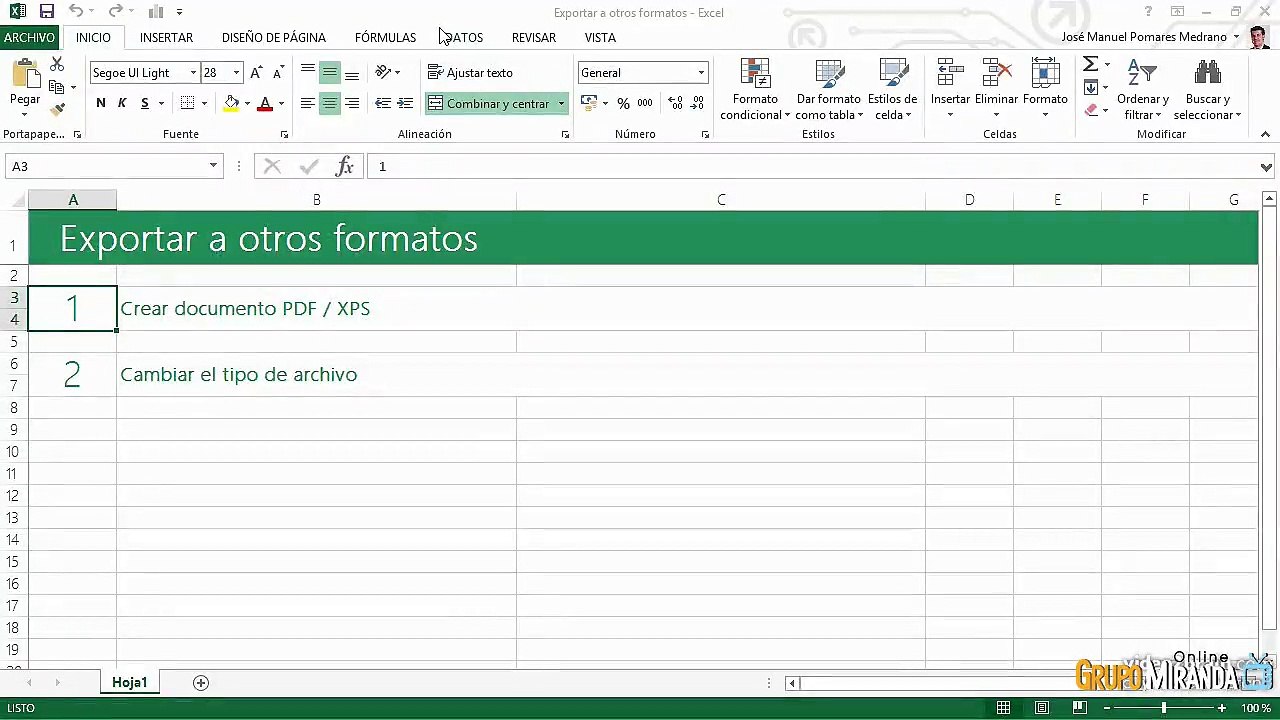Toggle bold (N) formatting
Image resolution: width=1280 pixels, height=720 pixels.
tap(100, 103)
